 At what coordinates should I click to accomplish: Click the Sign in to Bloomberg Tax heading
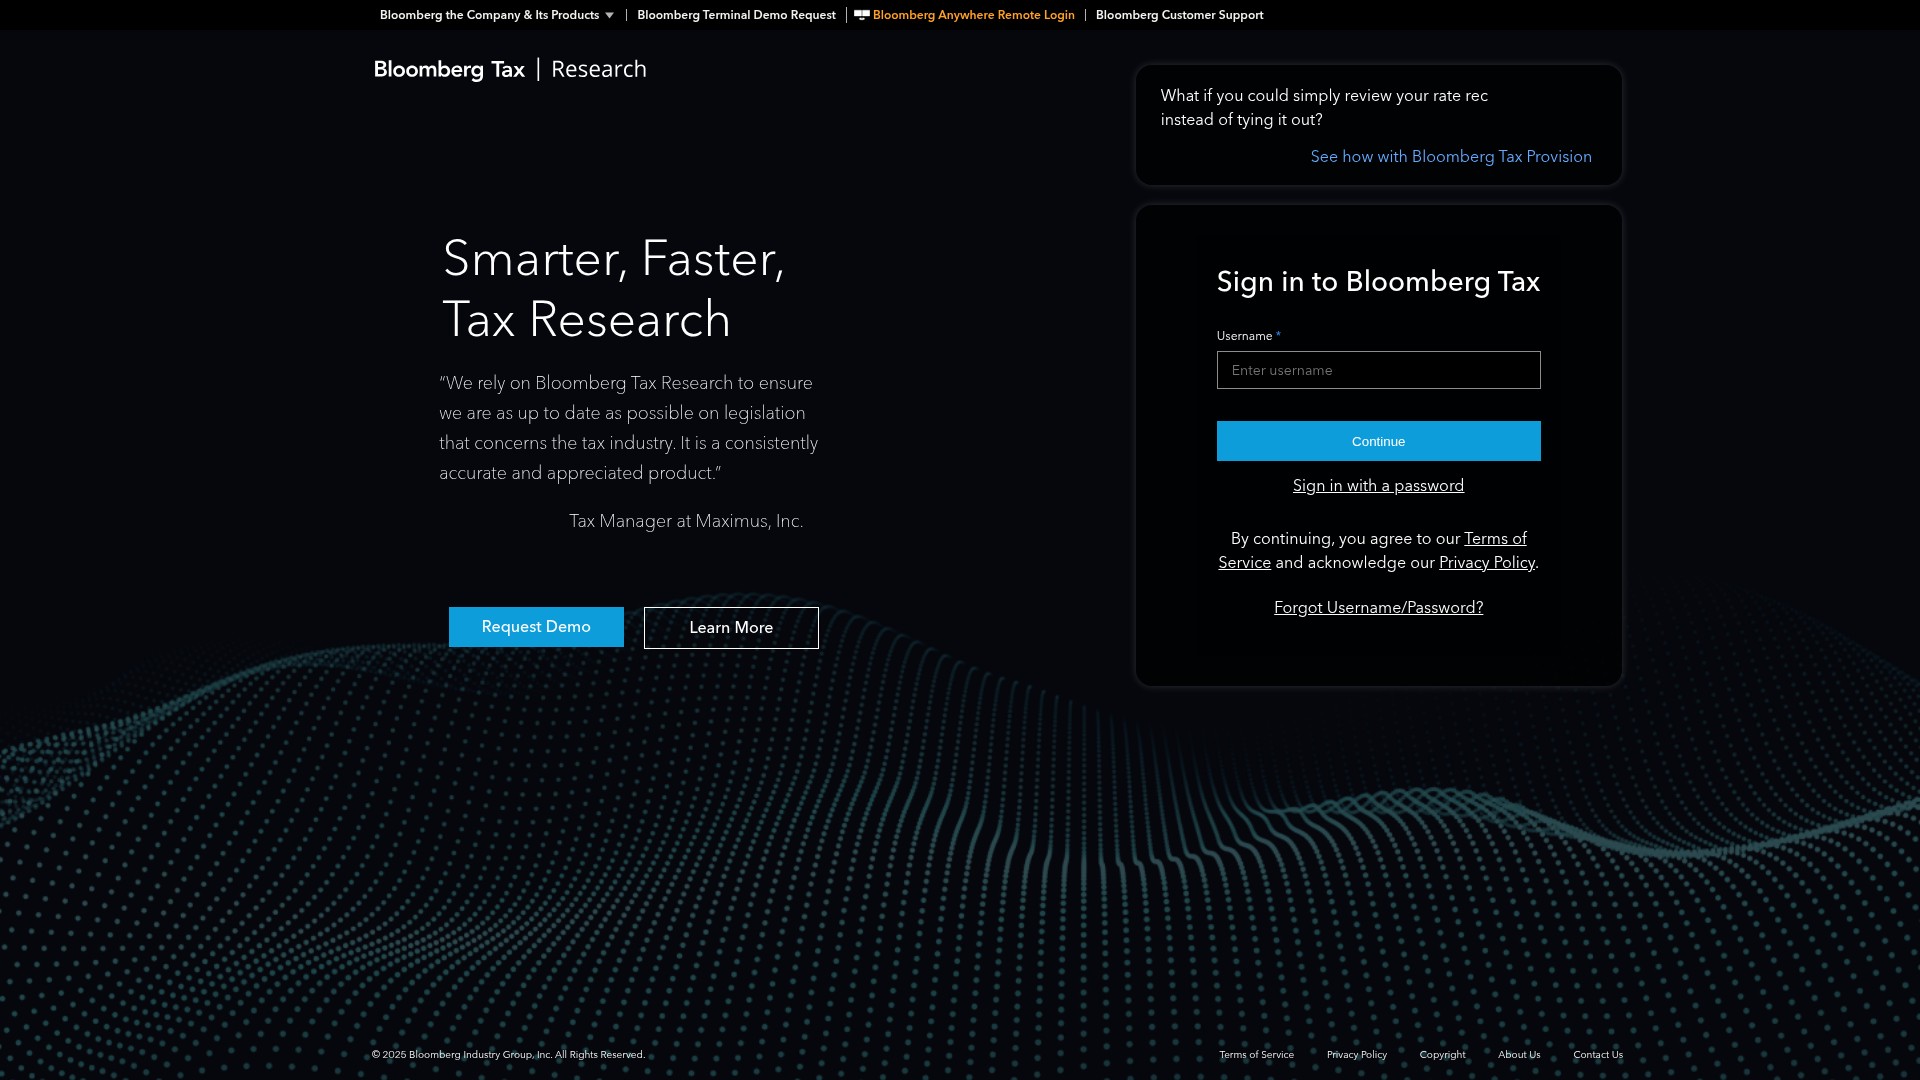pos(1378,282)
